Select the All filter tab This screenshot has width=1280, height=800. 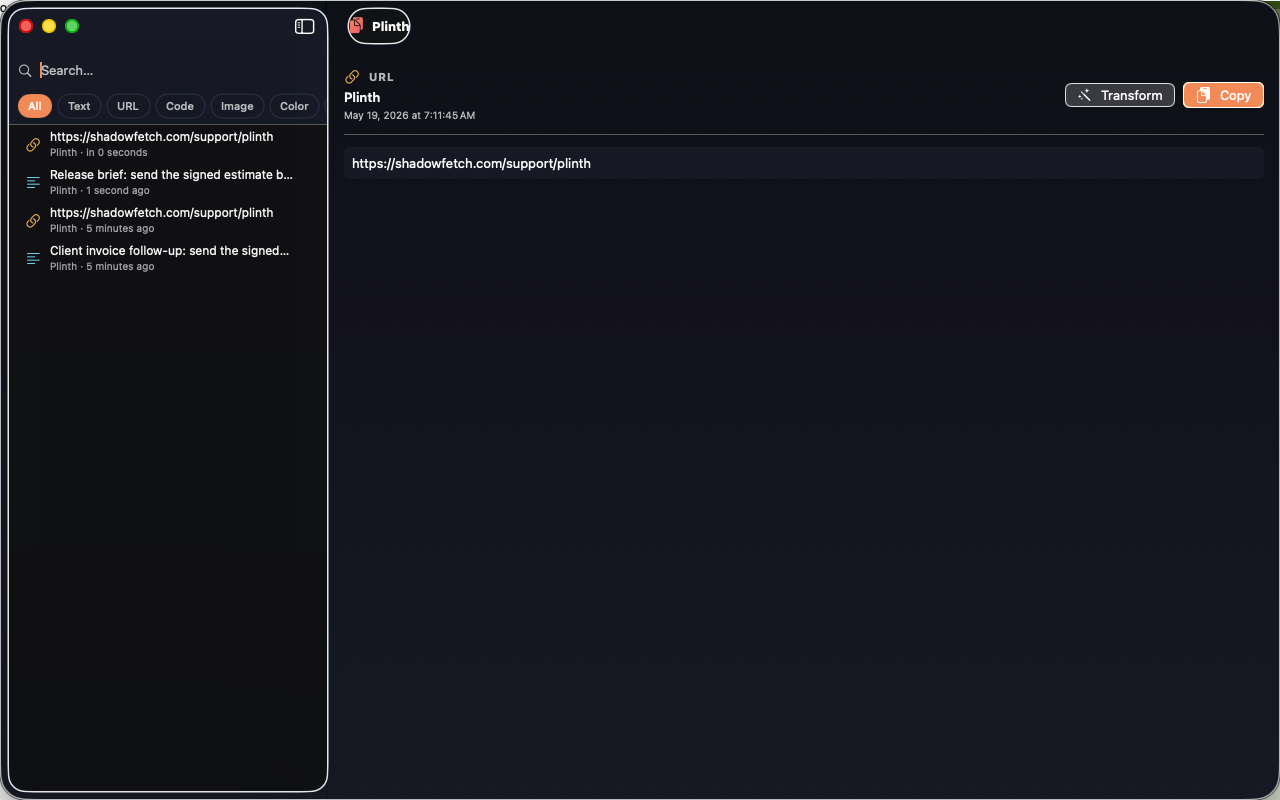coord(35,106)
